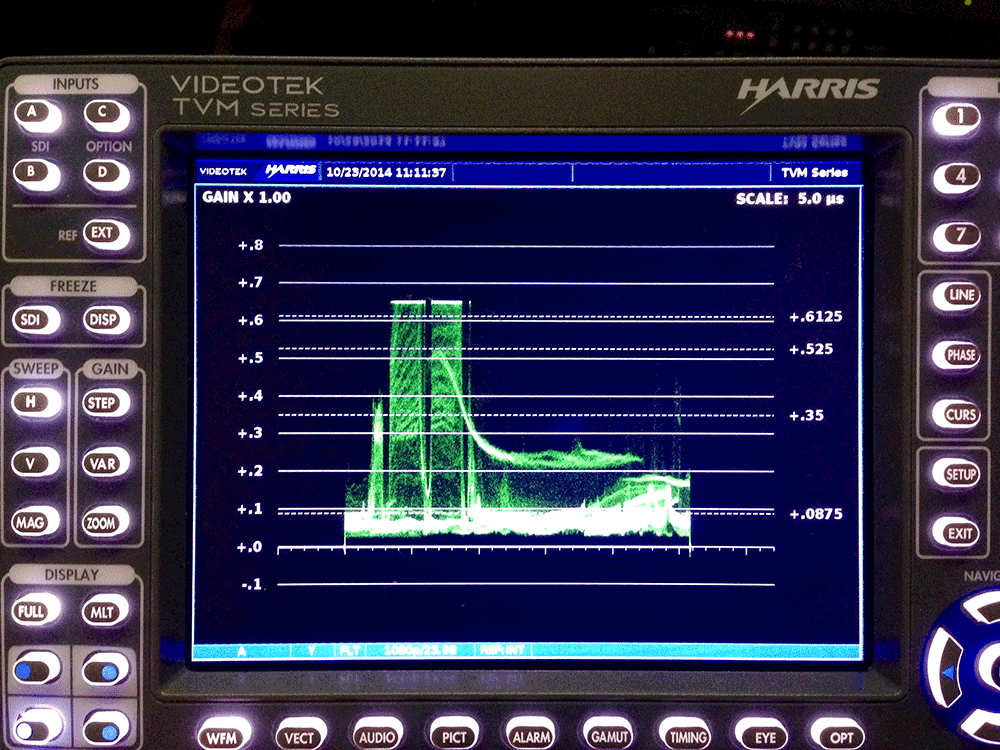Activate the LINE select button
The image size is (1000, 750).
click(x=957, y=296)
